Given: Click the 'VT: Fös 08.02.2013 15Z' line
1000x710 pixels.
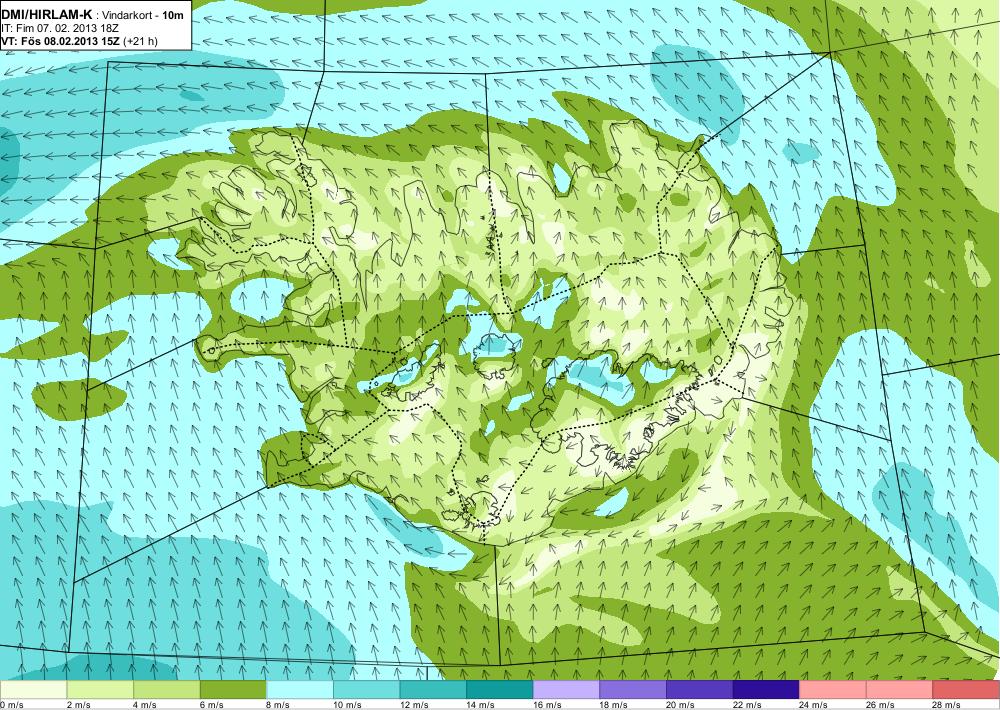Looking at the screenshot, I should pyautogui.click(x=61, y=41).
